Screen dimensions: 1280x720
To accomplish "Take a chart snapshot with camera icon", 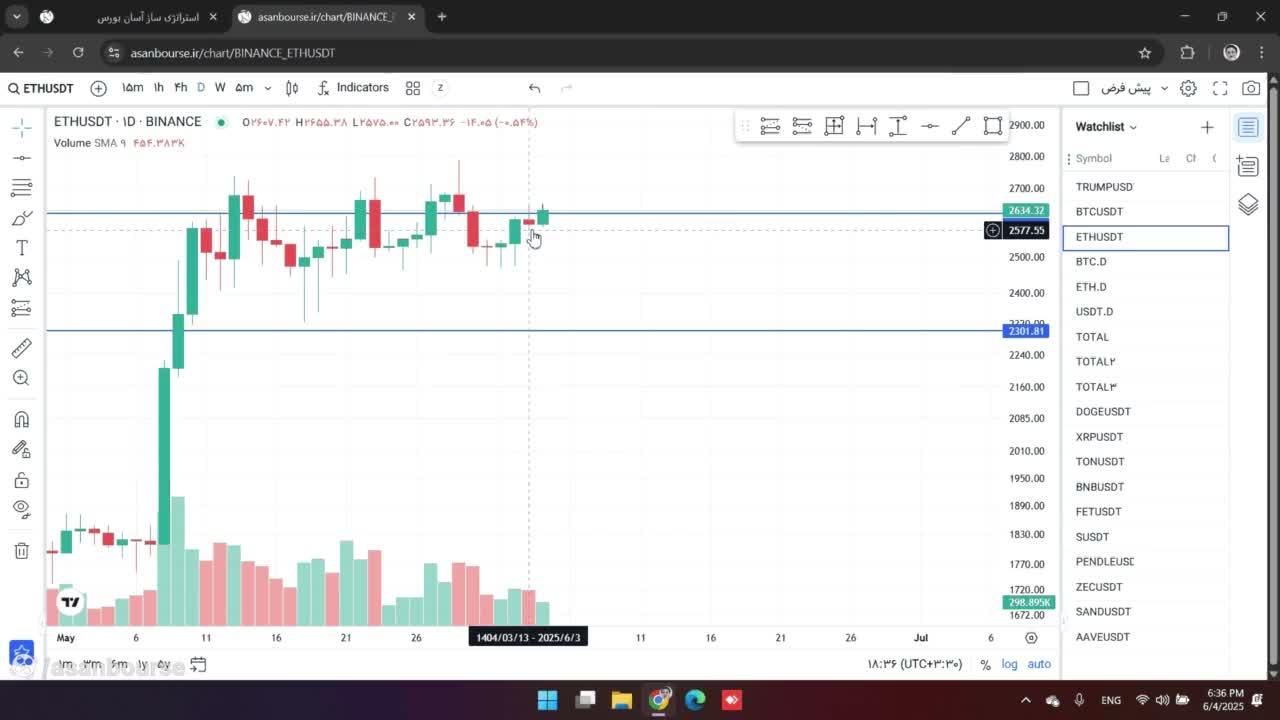I will click(1251, 88).
